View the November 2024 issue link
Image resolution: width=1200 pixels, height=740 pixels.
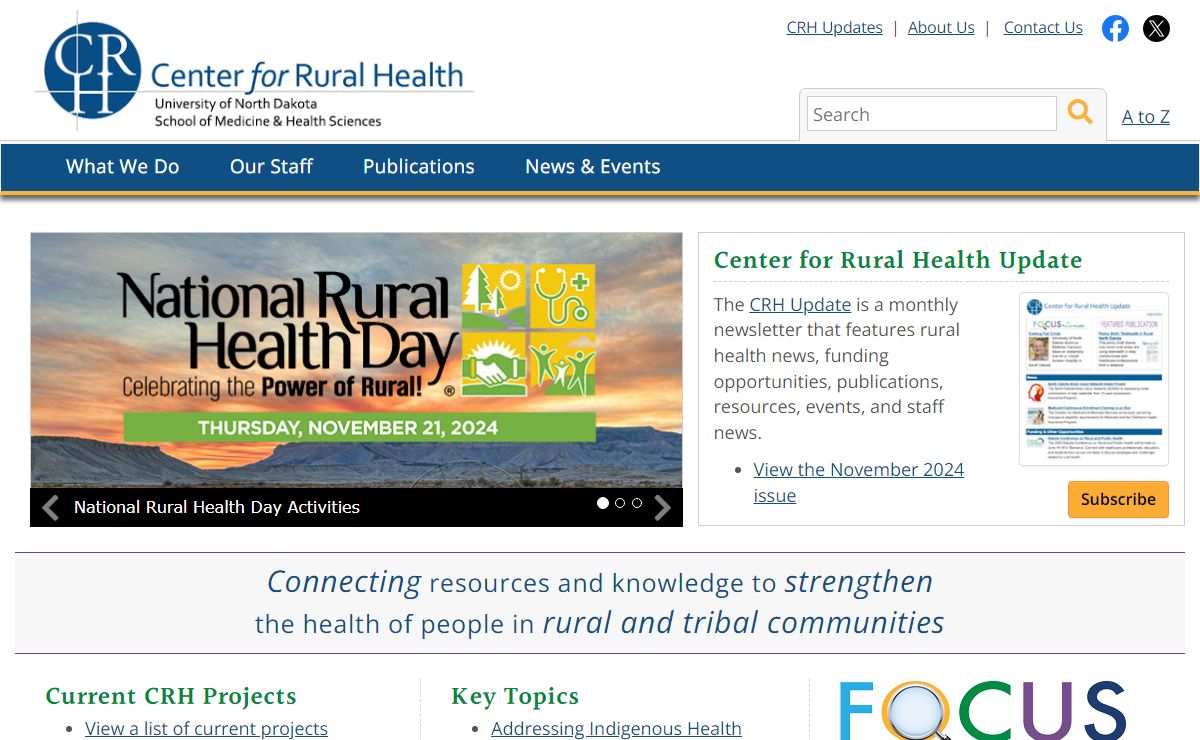(x=859, y=482)
